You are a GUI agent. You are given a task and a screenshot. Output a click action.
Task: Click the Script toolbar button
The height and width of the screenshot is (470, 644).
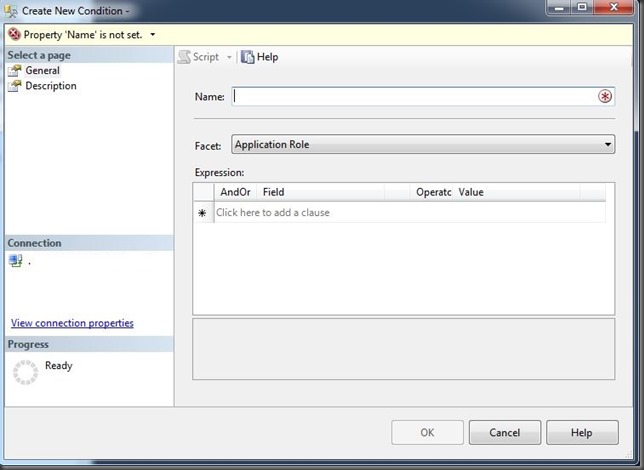click(x=199, y=57)
